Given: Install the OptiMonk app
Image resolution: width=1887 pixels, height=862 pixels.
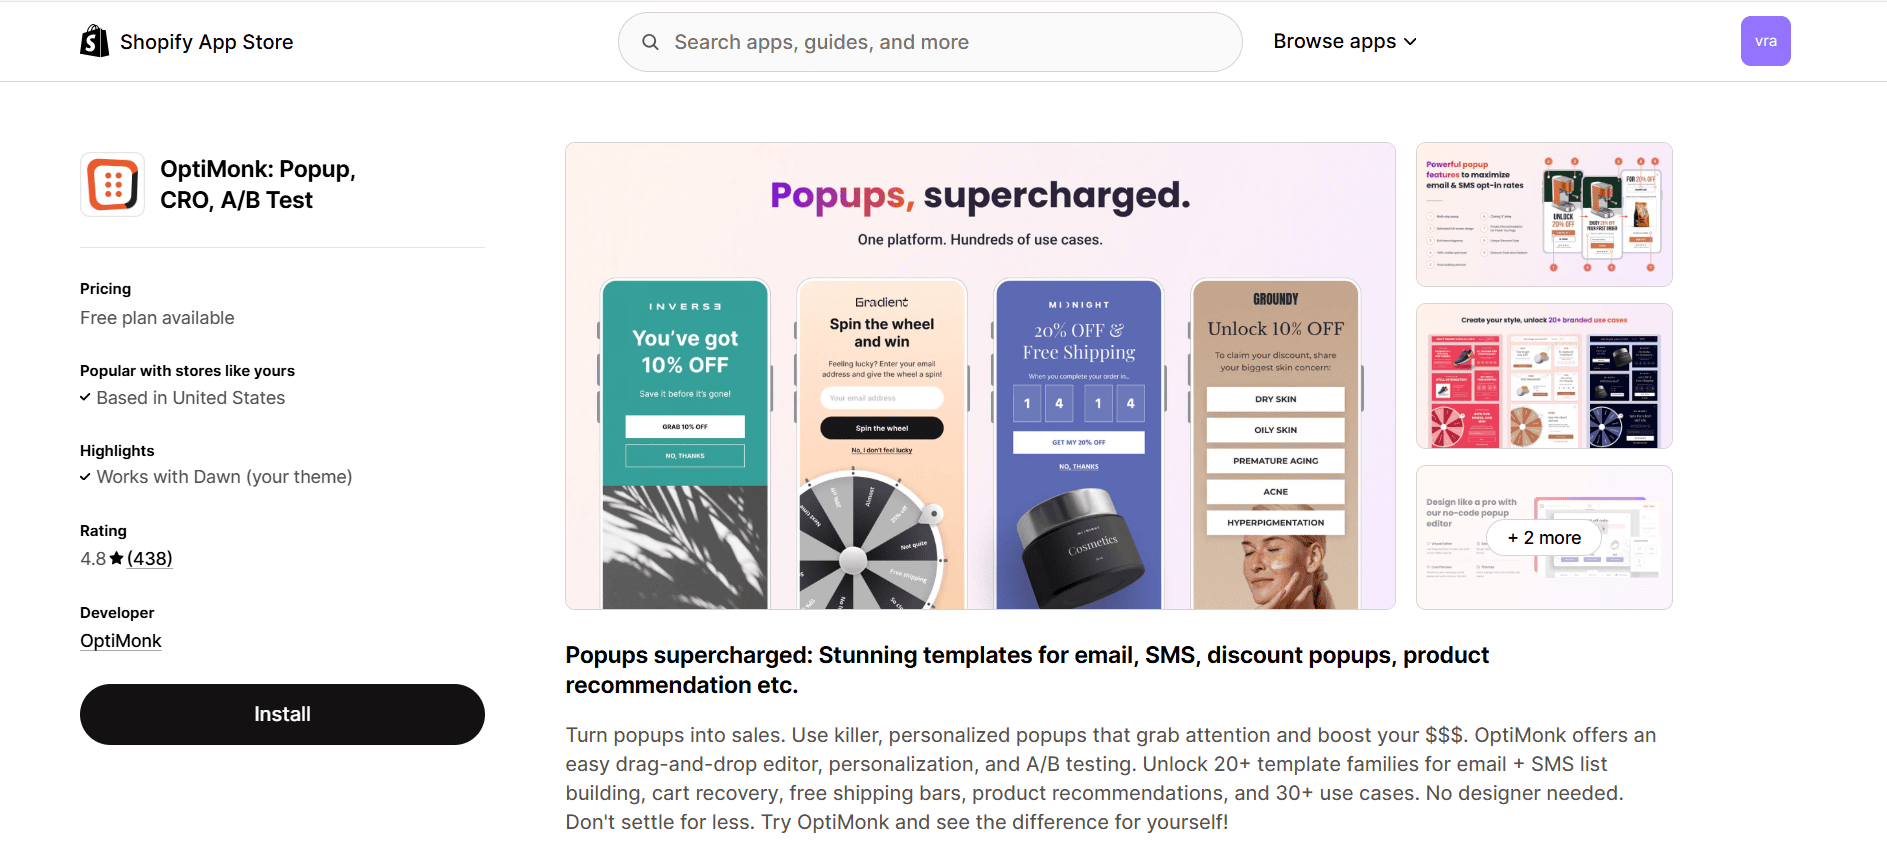Looking at the screenshot, I should coord(282,714).
